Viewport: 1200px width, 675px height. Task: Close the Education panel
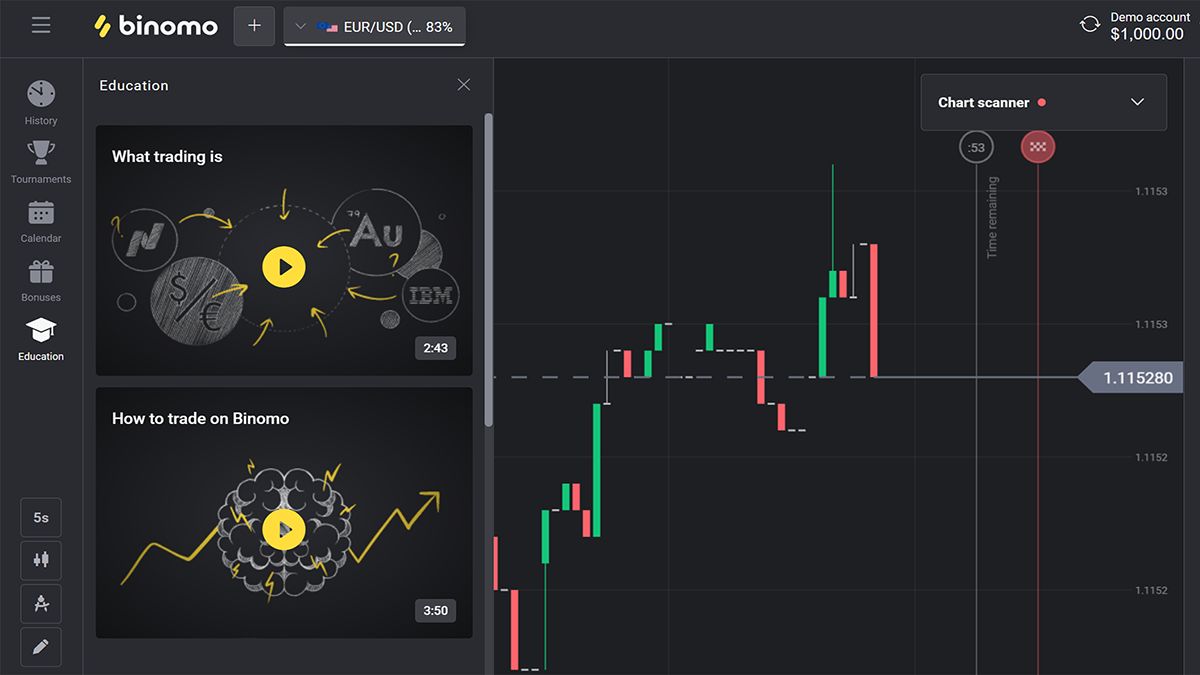pyautogui.click(x=463, y=85)
